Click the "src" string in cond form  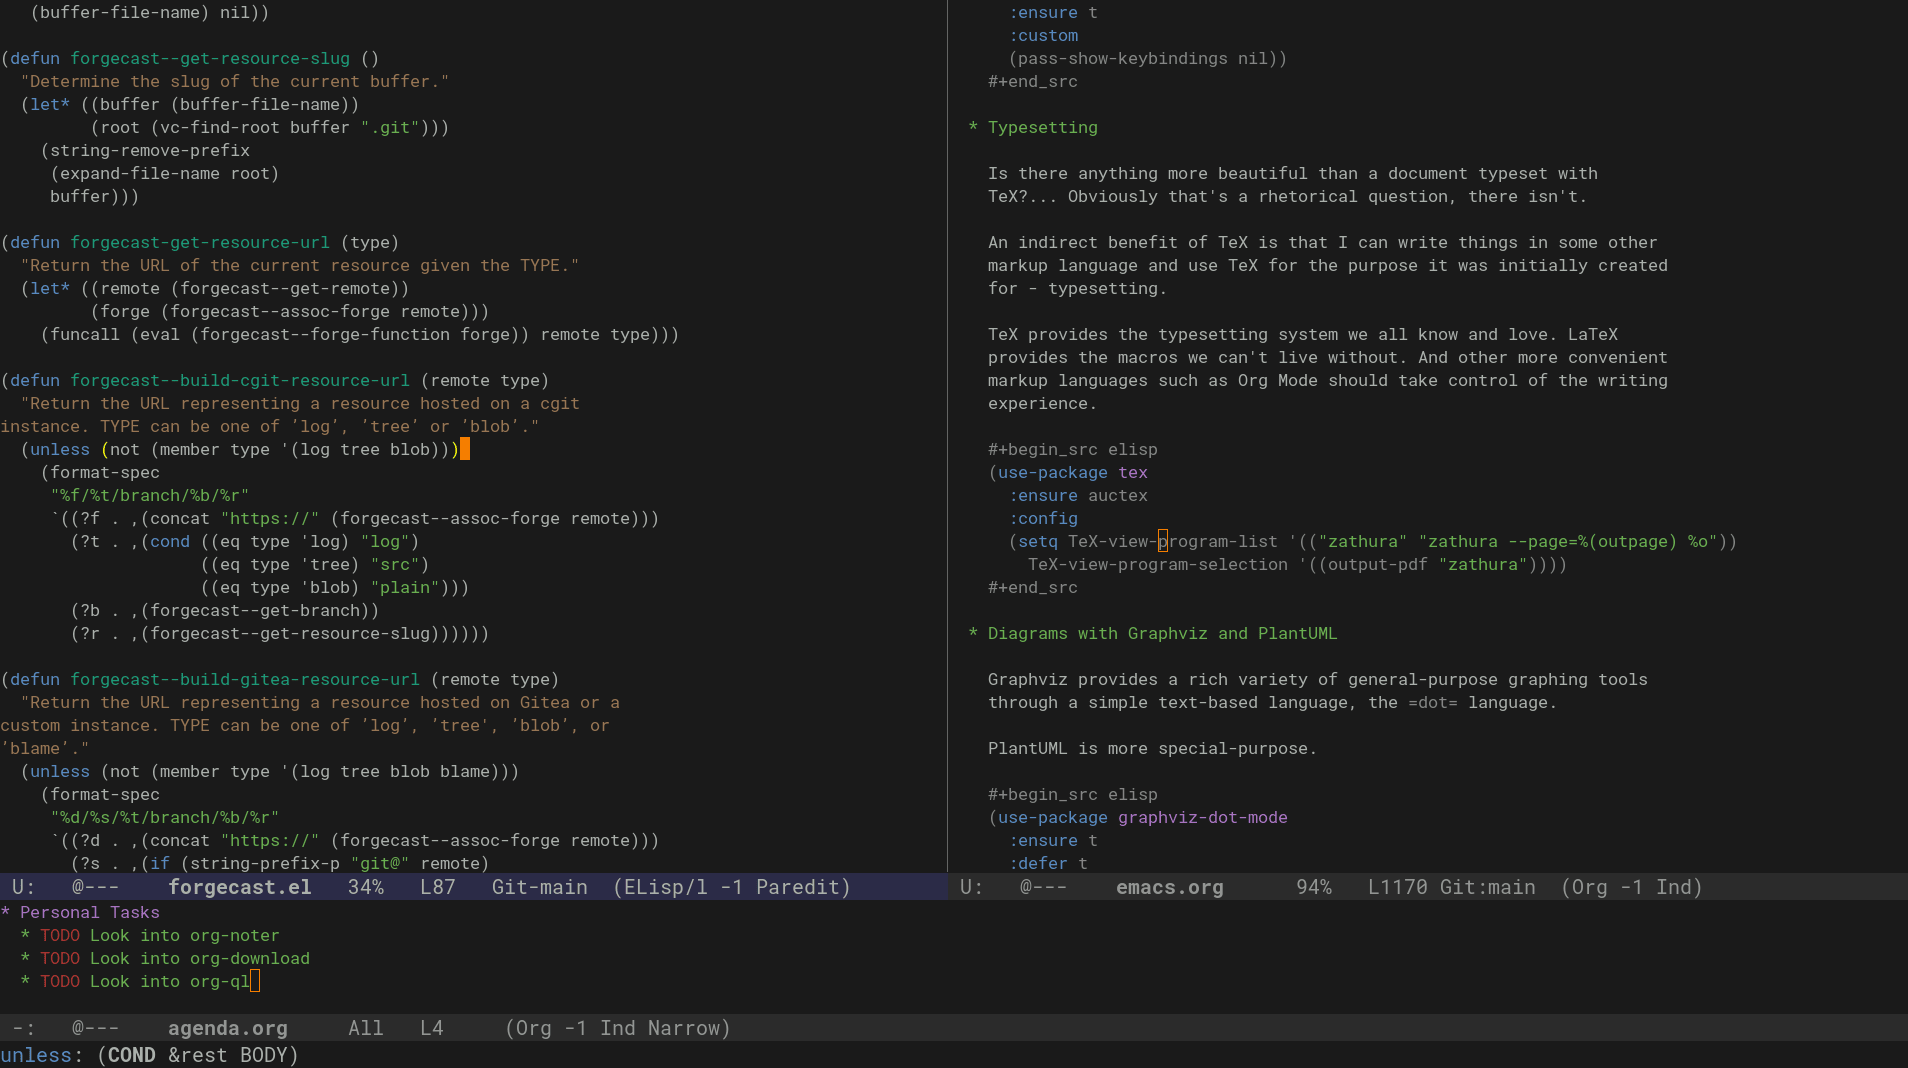[x=395, y=564]
